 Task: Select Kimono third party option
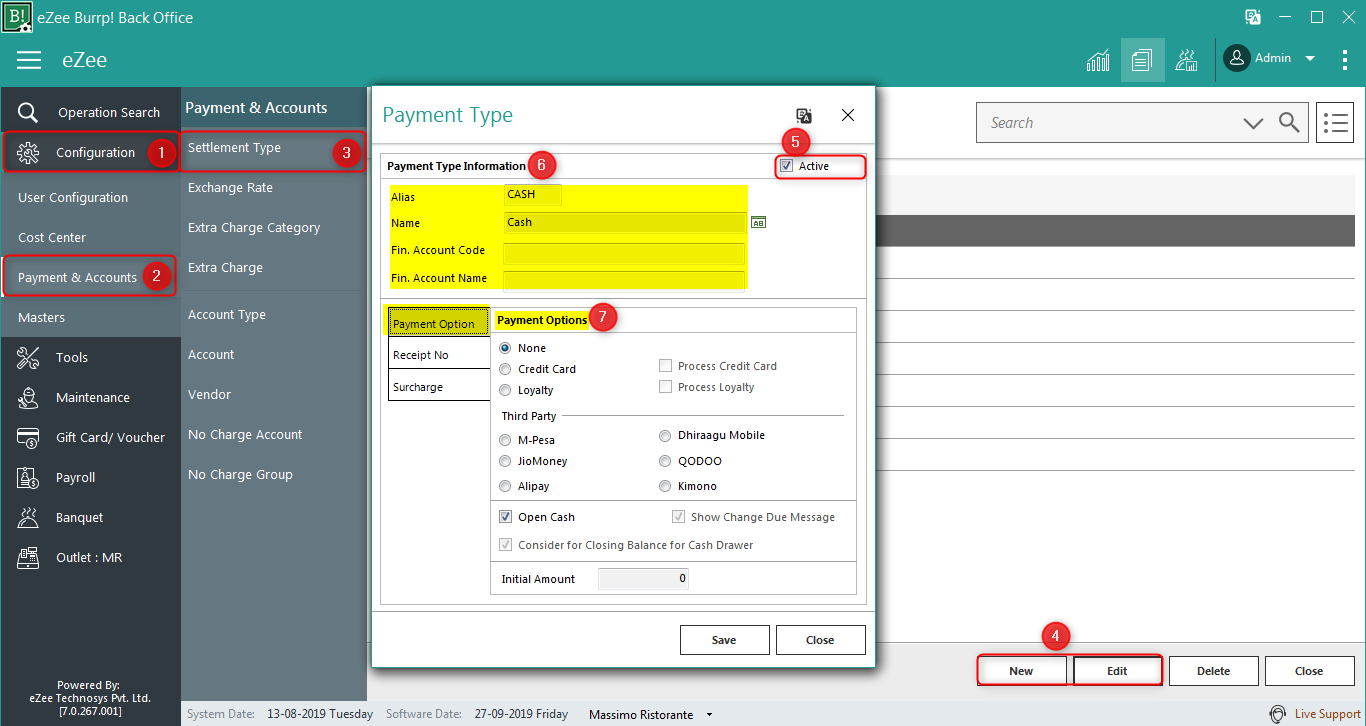[x=665, y=486]
